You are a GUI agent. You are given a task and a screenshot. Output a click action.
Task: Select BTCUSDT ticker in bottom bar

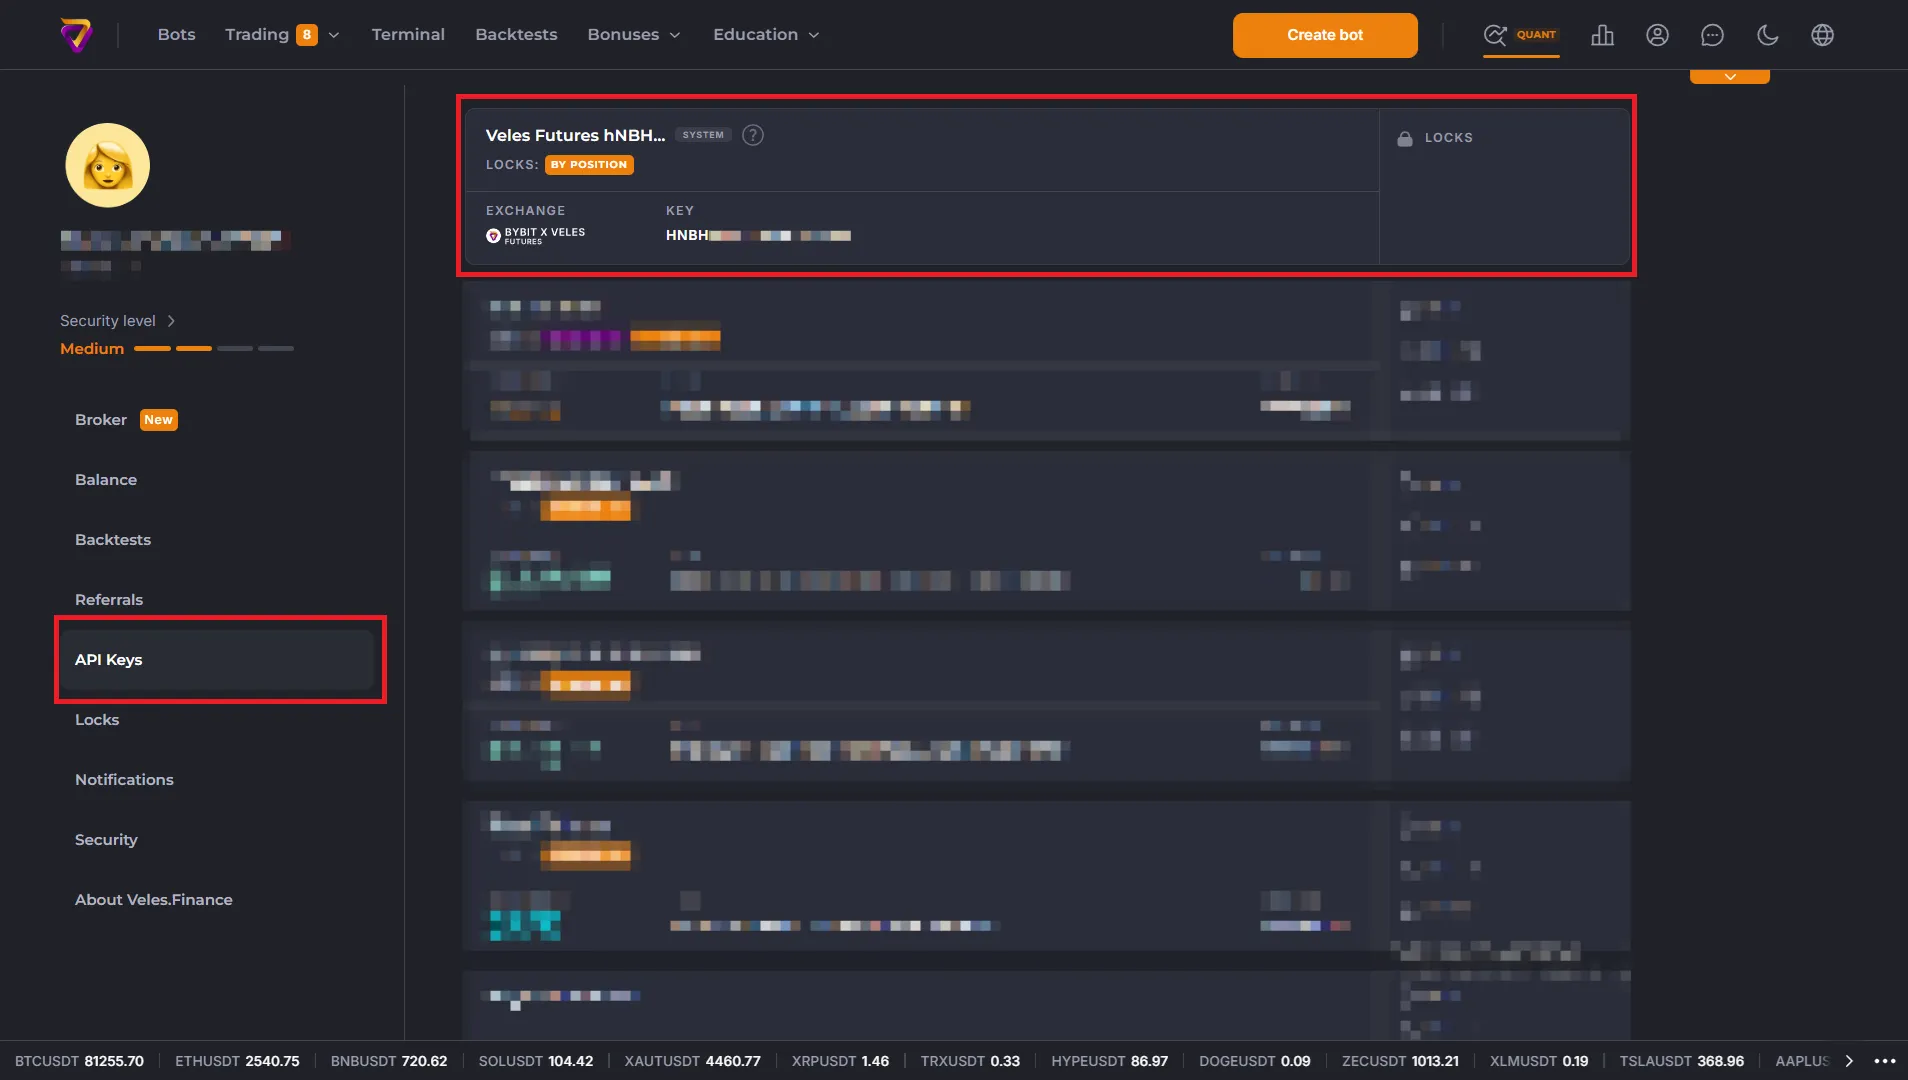79,1061
